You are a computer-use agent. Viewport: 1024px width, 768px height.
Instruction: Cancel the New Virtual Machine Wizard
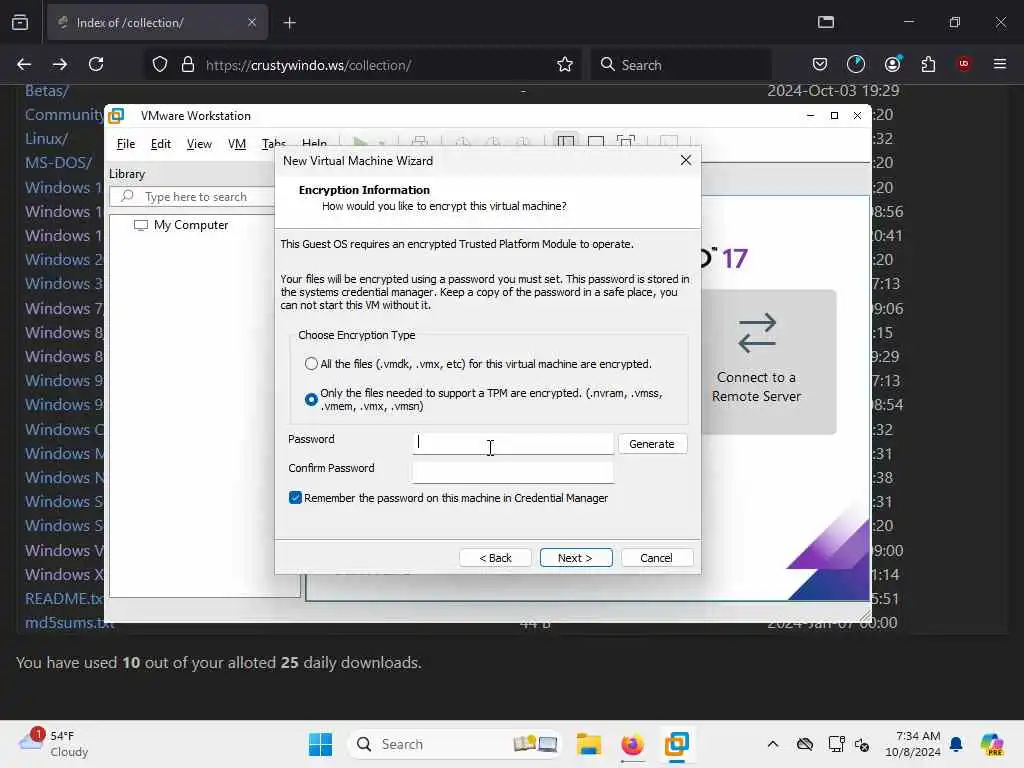pyautogui.click(x=656, y=558)
